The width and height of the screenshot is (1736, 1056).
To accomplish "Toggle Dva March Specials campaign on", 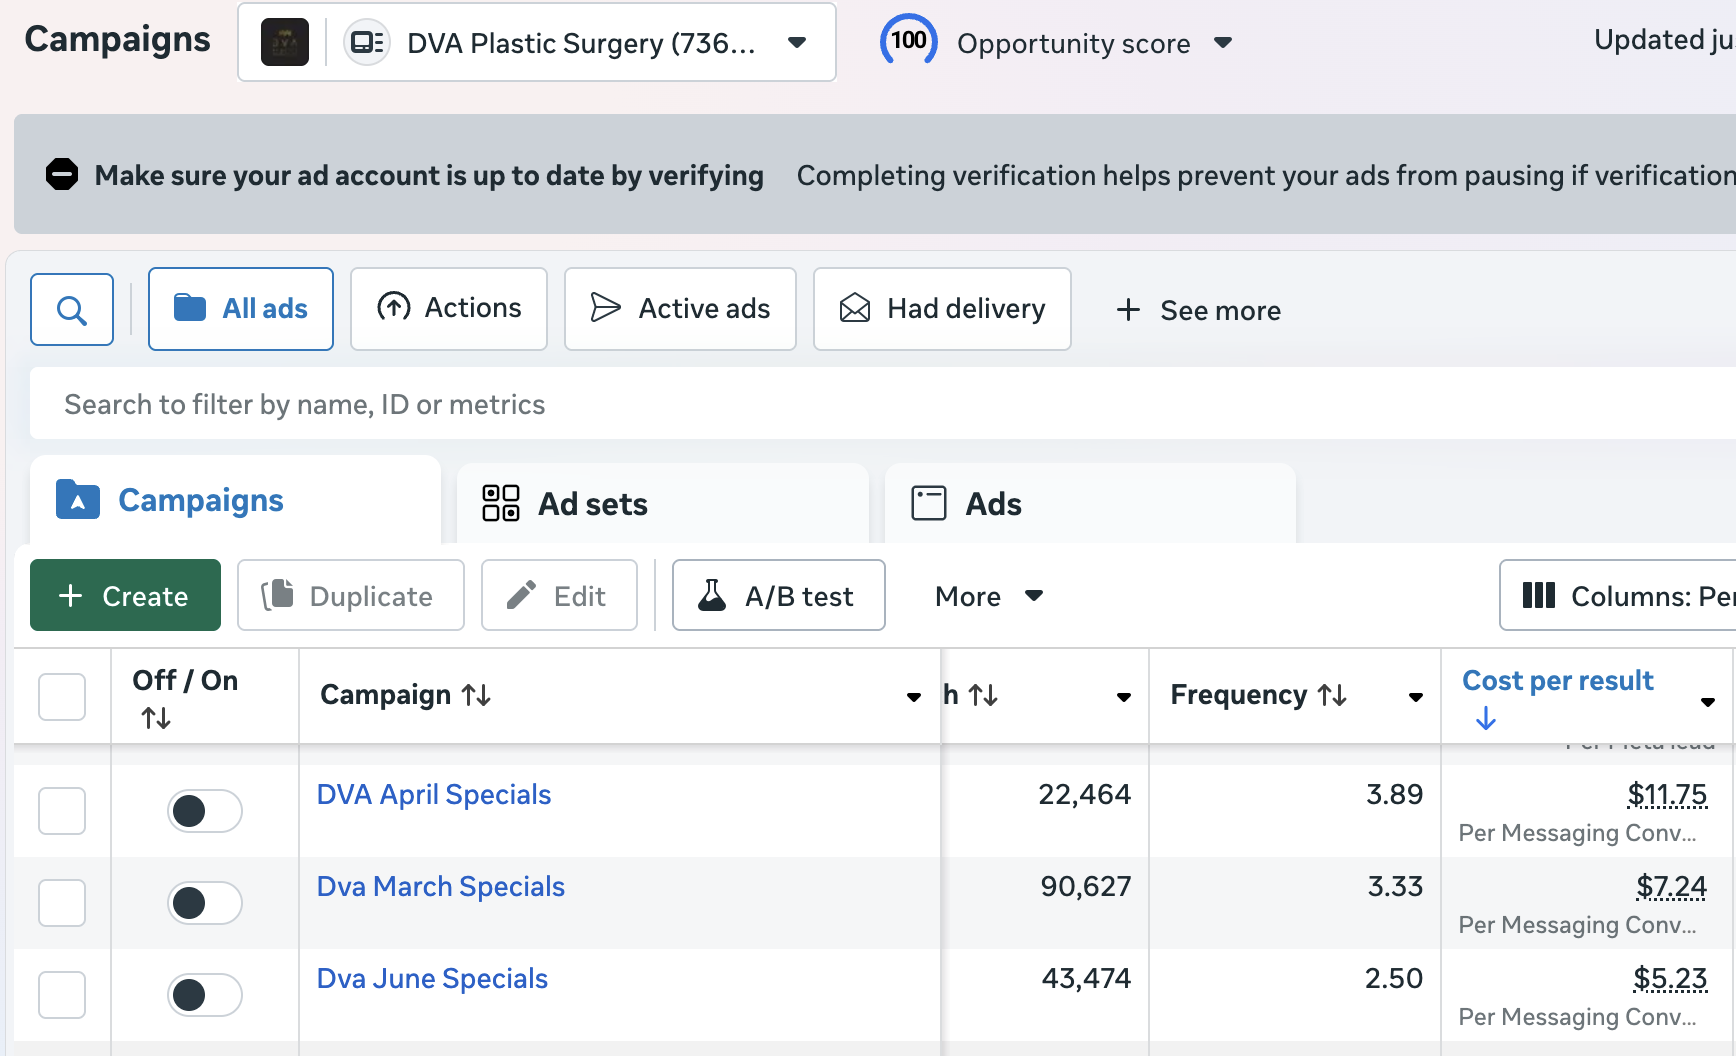I will pos(205,903).
